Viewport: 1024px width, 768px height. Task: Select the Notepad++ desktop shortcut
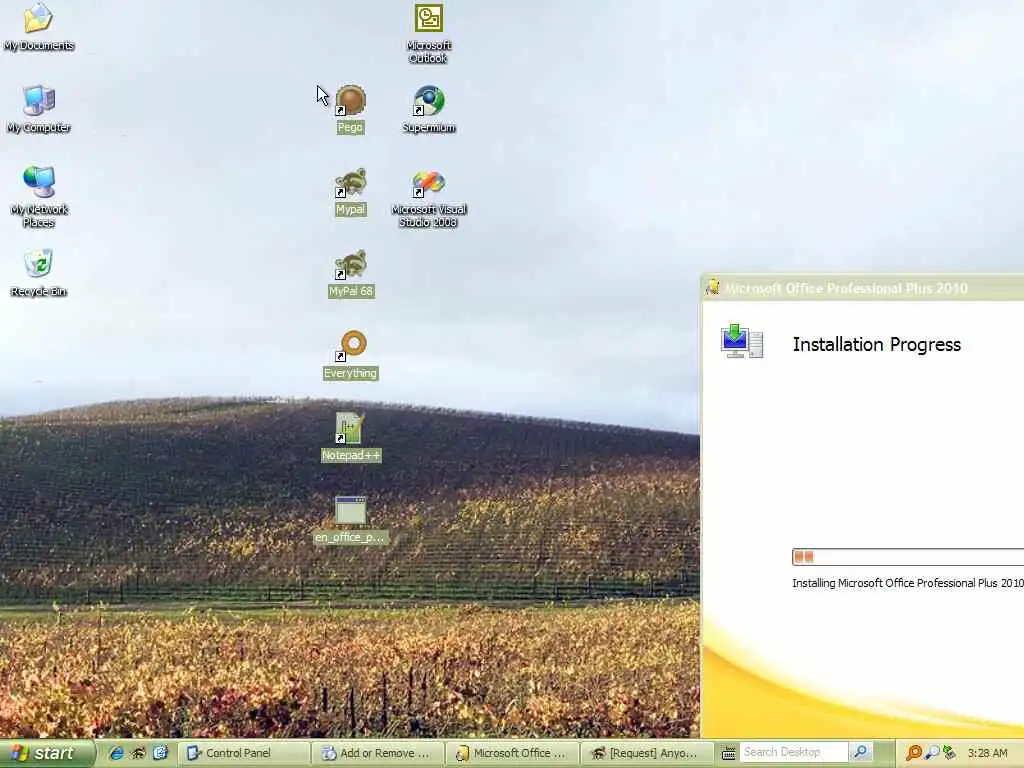tap(351, 437)
